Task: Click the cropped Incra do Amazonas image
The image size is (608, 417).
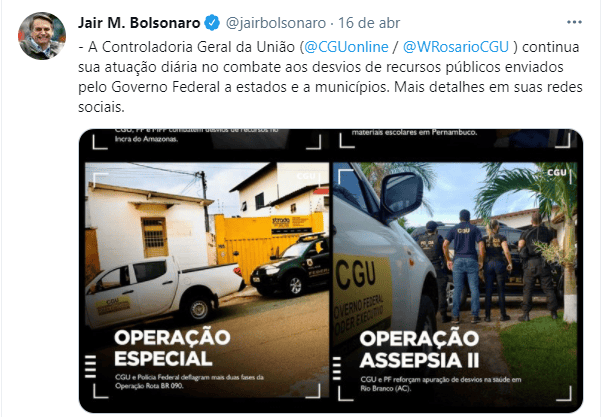Action: (207, 140)
